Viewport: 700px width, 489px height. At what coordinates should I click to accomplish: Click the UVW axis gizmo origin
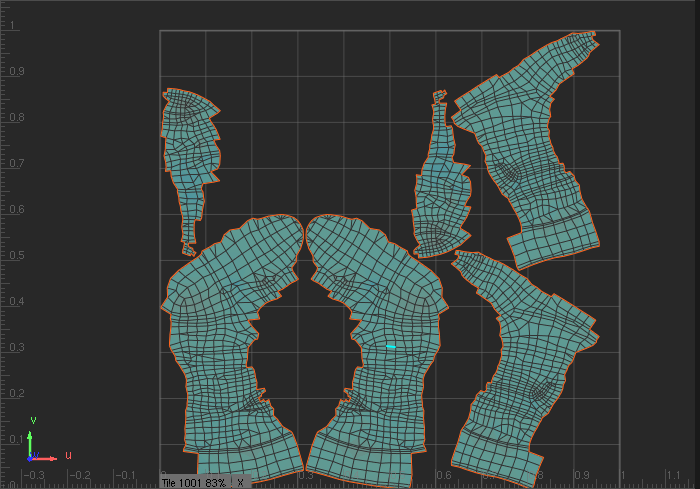point(30,459)
